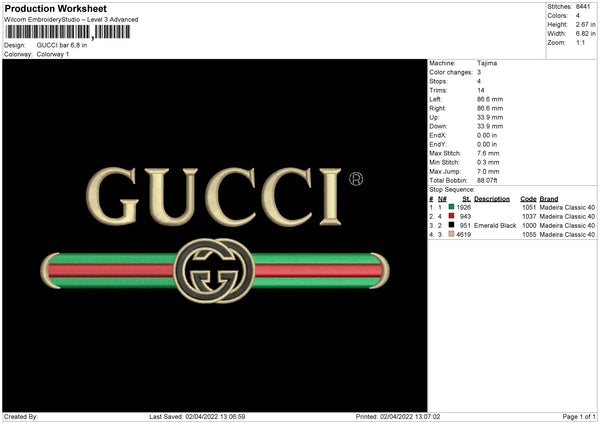Click the design name 'GUCCI bar 6,8 in'
Image resolution: width=600 pixels, height=424 pixels.
click(62, 45)
